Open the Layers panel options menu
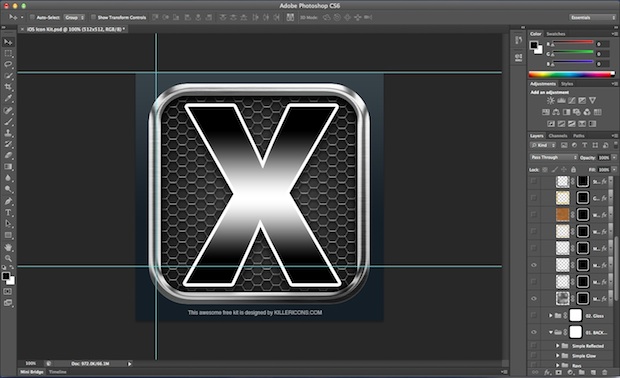Image resolution: width=620 pixels, height=378 pixels. coord(614,136)
